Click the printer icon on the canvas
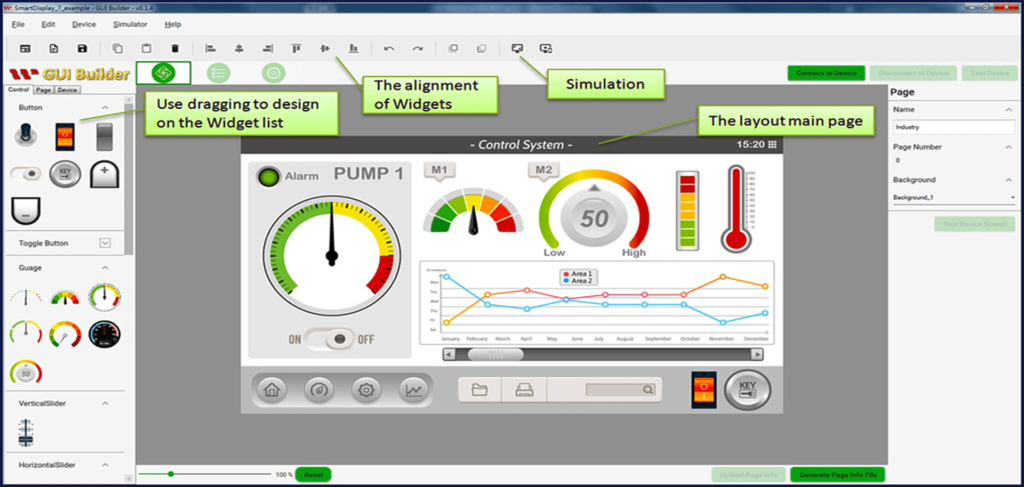The height and width of the screenshot is (487, 1024). 523,390
